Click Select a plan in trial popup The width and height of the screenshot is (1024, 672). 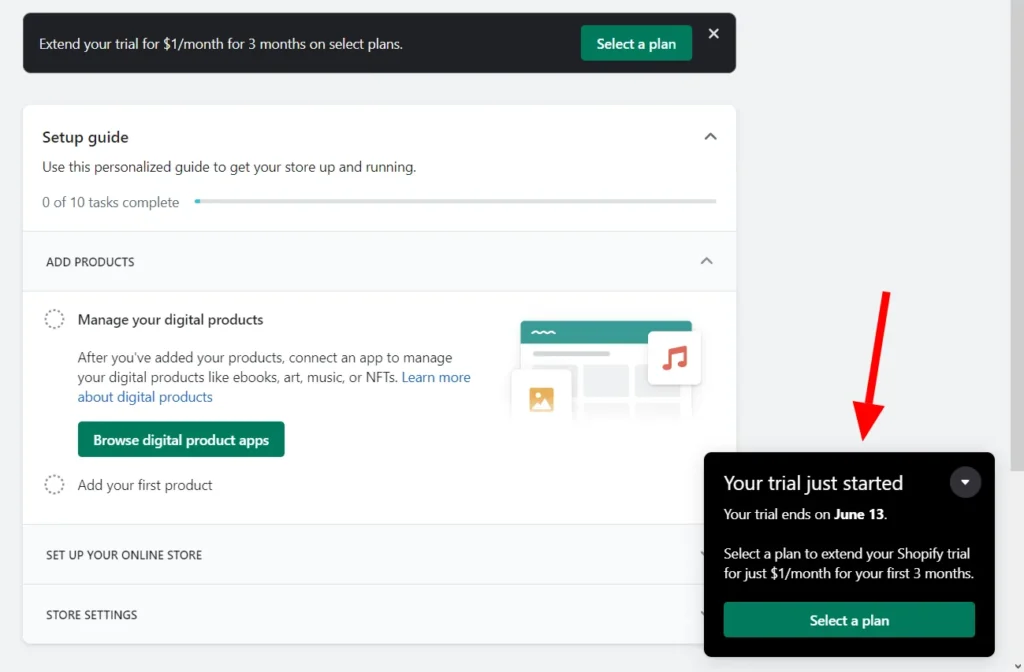tap(849, 620)
